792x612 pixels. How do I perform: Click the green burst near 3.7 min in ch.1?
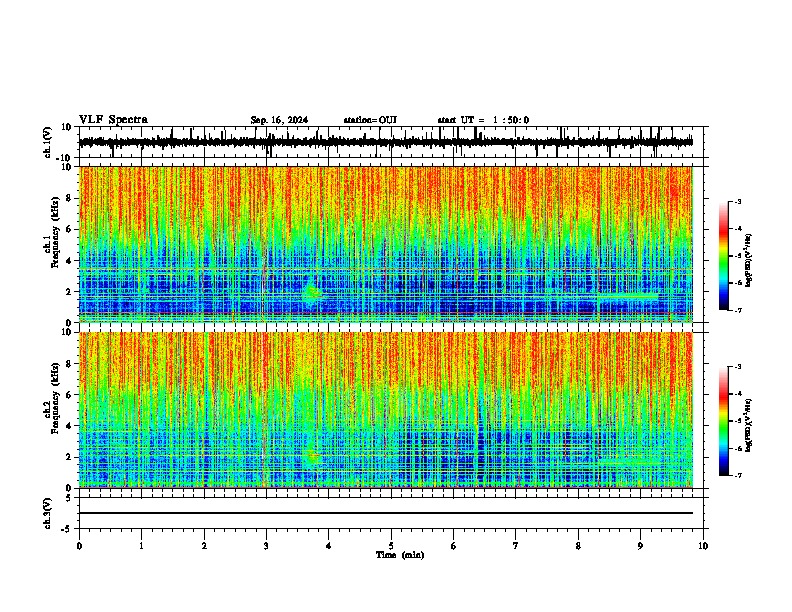(x=312, y=292)
